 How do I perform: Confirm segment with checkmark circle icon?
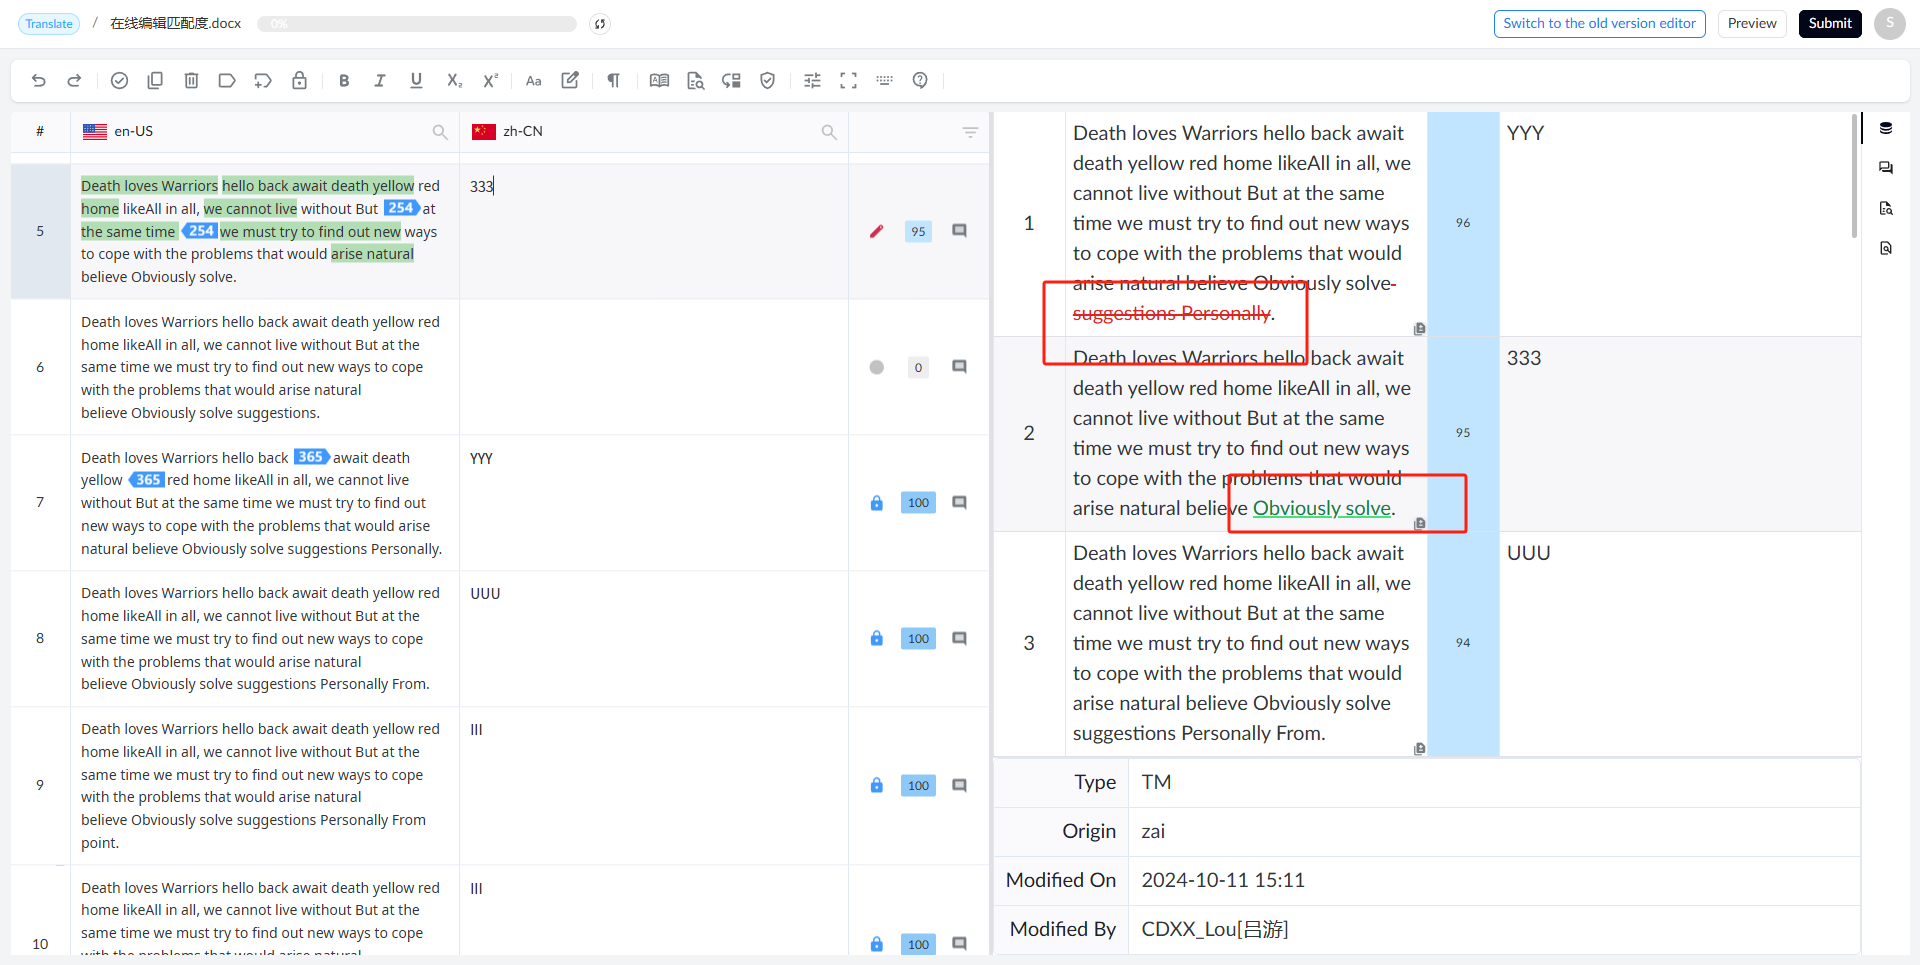(119, 81)
